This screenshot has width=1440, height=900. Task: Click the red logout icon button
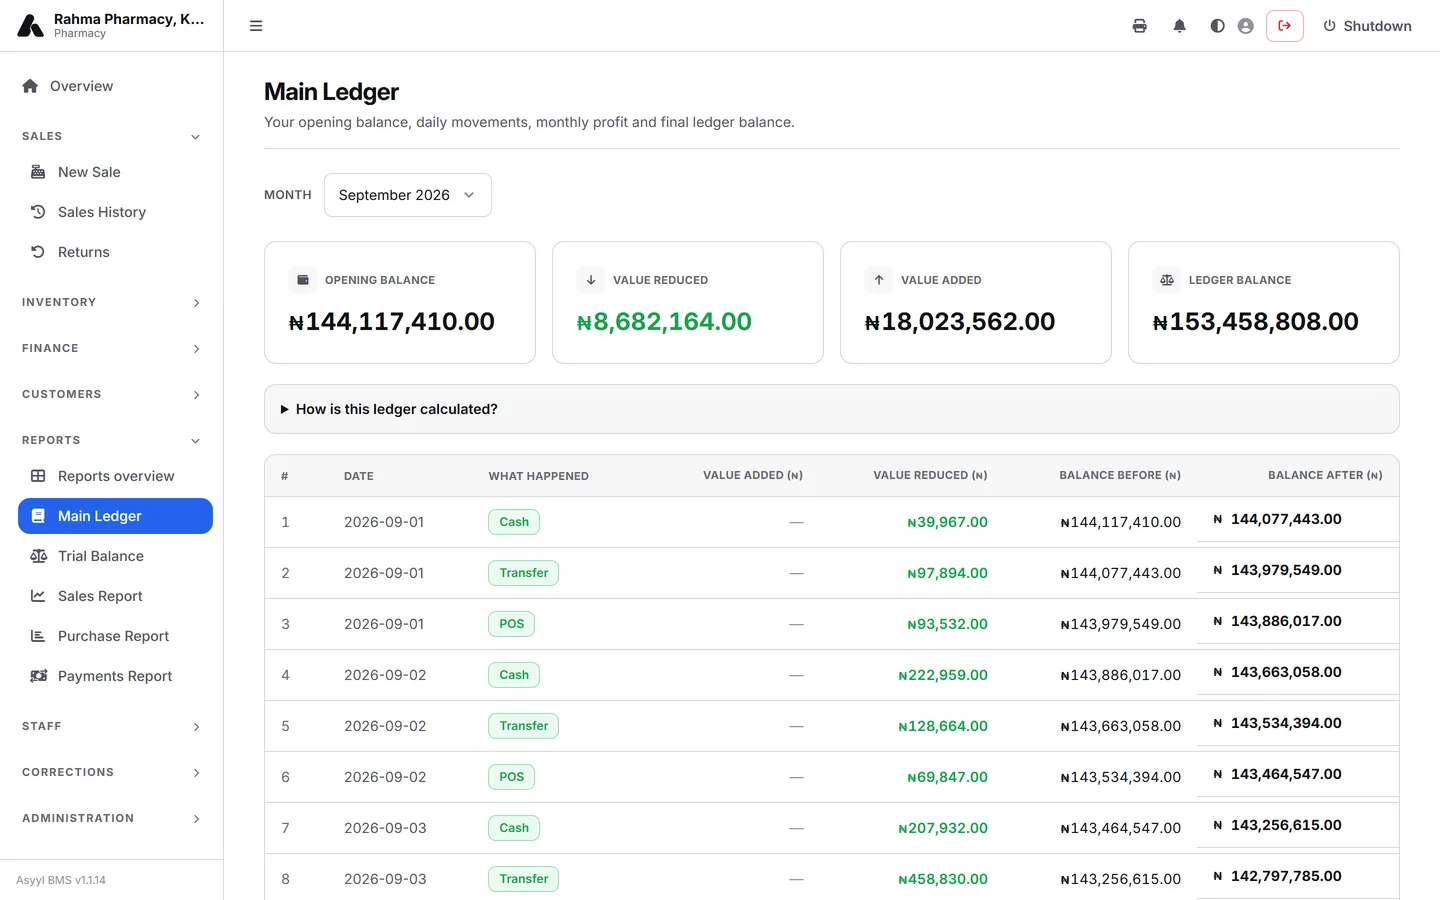(x=1285, y=26)
